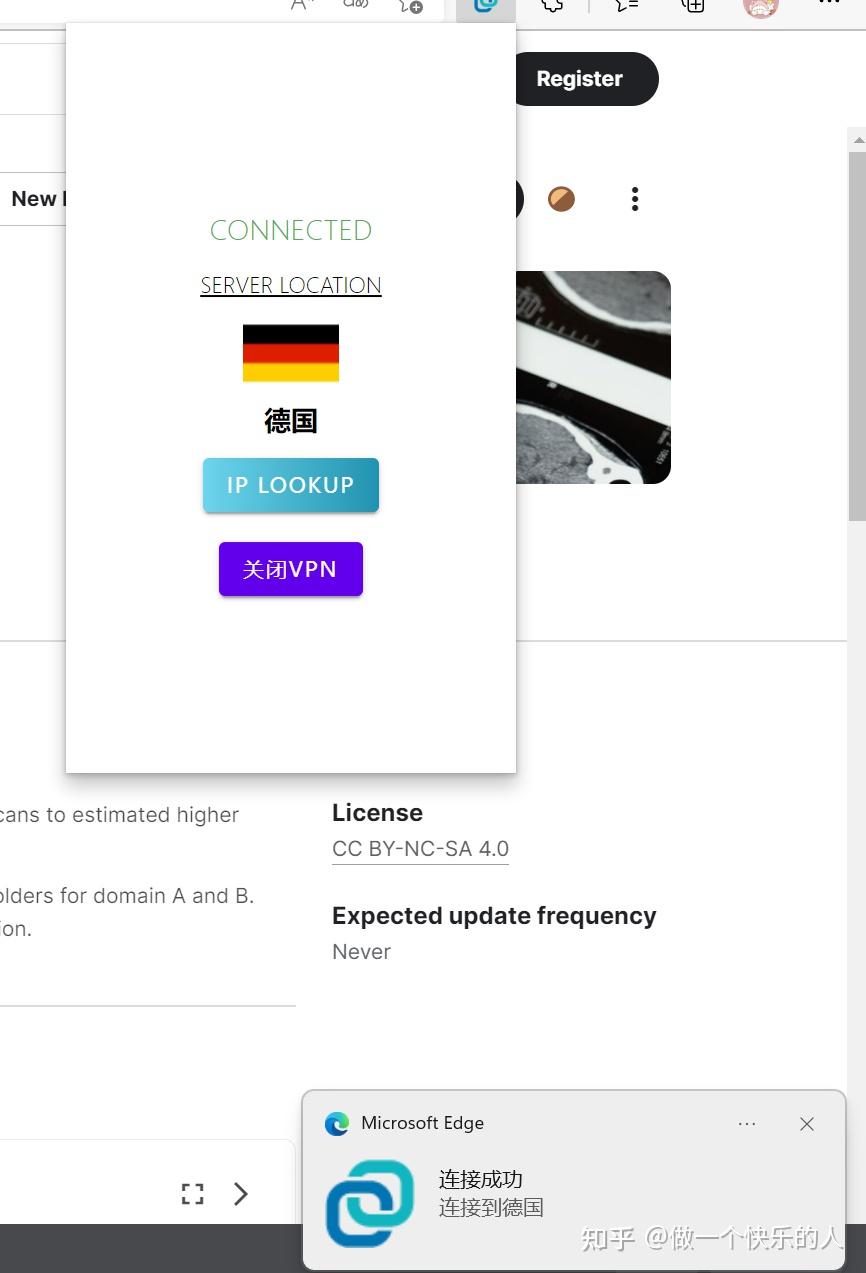
Task: Click the VPN extension icon in toolbar
Action: (x=486, y=6)
